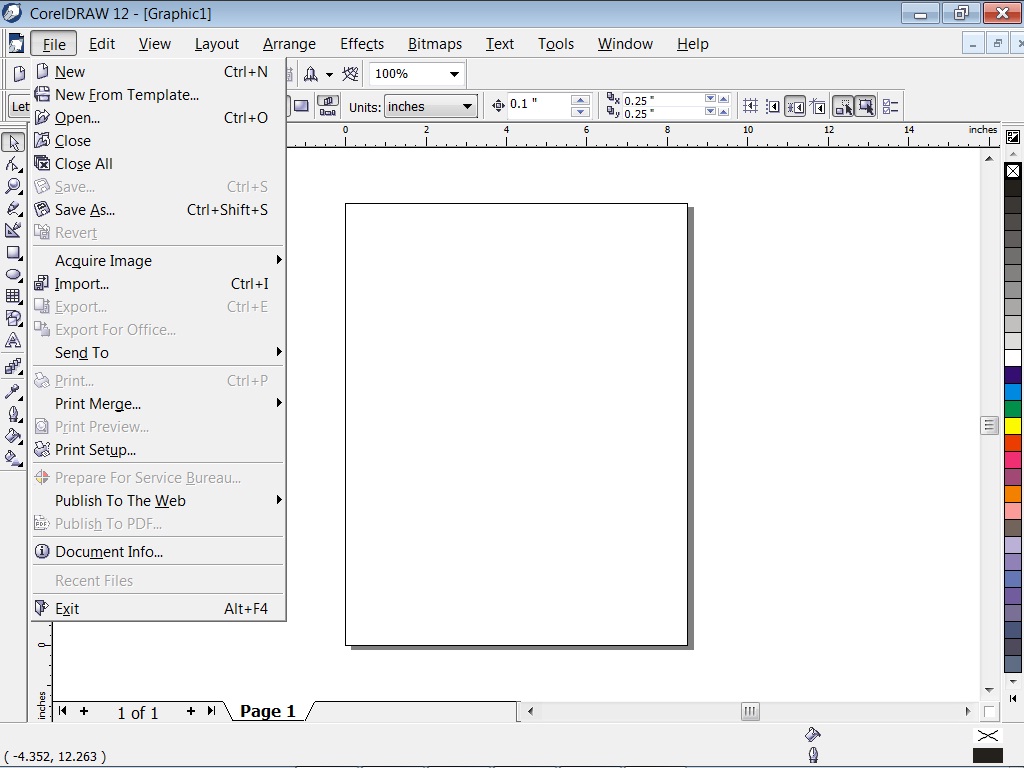Select the Eyedropper tool
1024x768 pixels.
[x=13, y=391]
